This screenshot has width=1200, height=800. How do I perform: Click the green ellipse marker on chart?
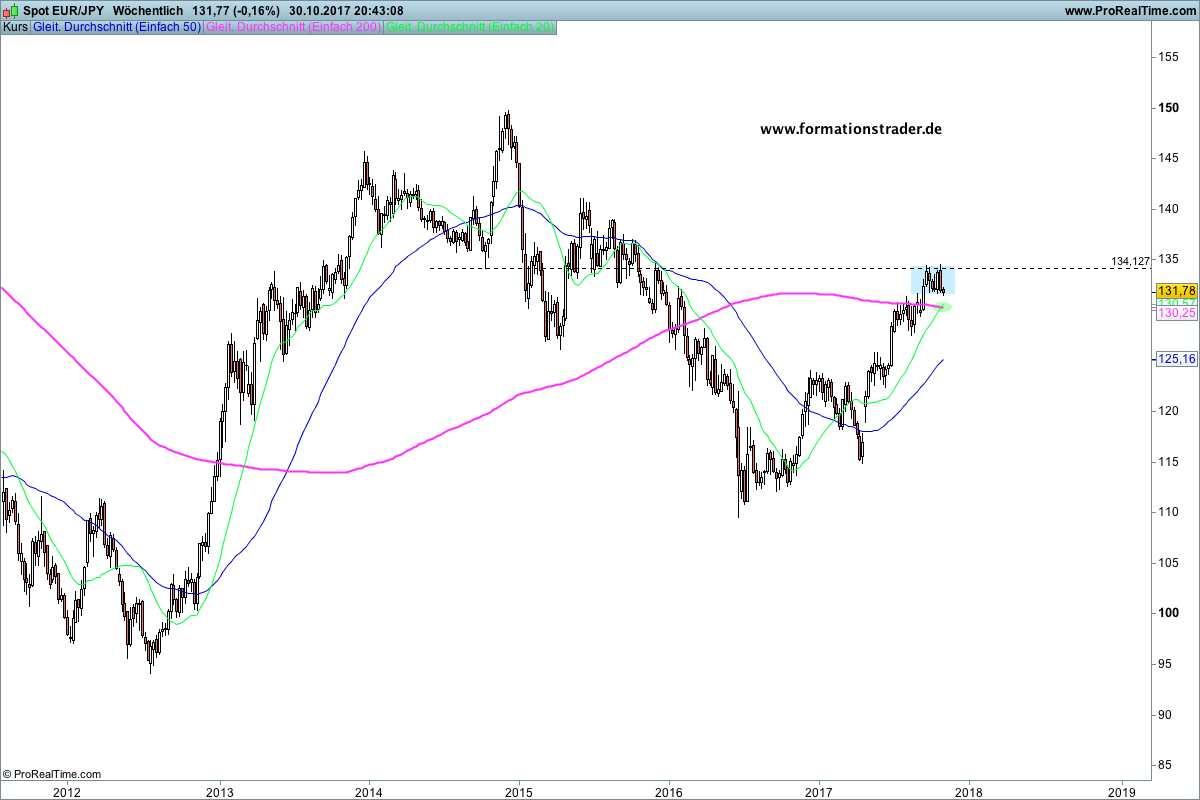click(941, 306)
